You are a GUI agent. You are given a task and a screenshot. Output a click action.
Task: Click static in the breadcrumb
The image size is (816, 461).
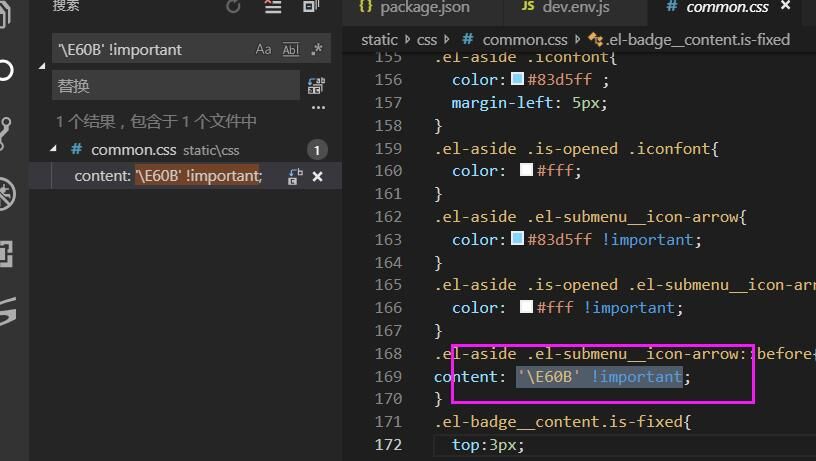[x=379, y=40]
